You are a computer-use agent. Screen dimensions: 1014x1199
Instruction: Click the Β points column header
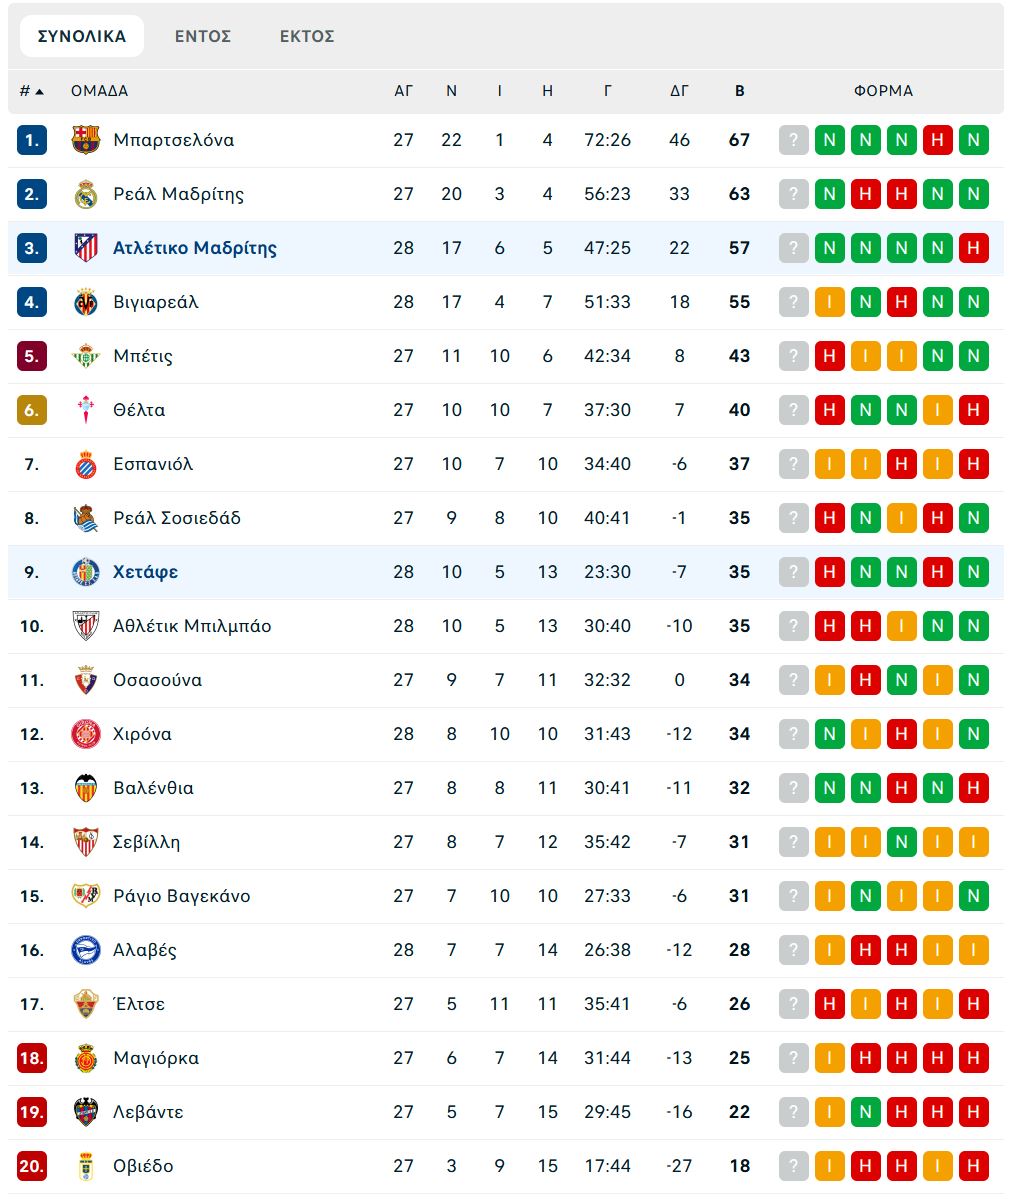(739, 91)
